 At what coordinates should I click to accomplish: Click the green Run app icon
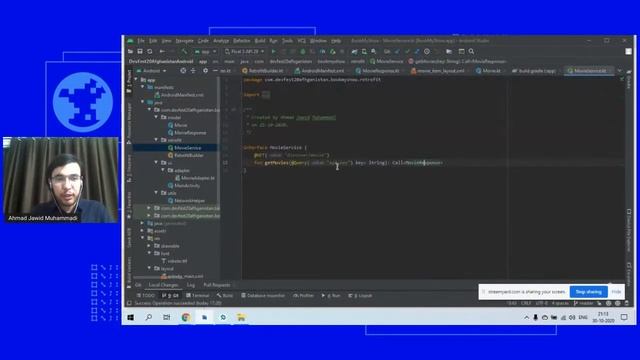[x=273, y=51]
